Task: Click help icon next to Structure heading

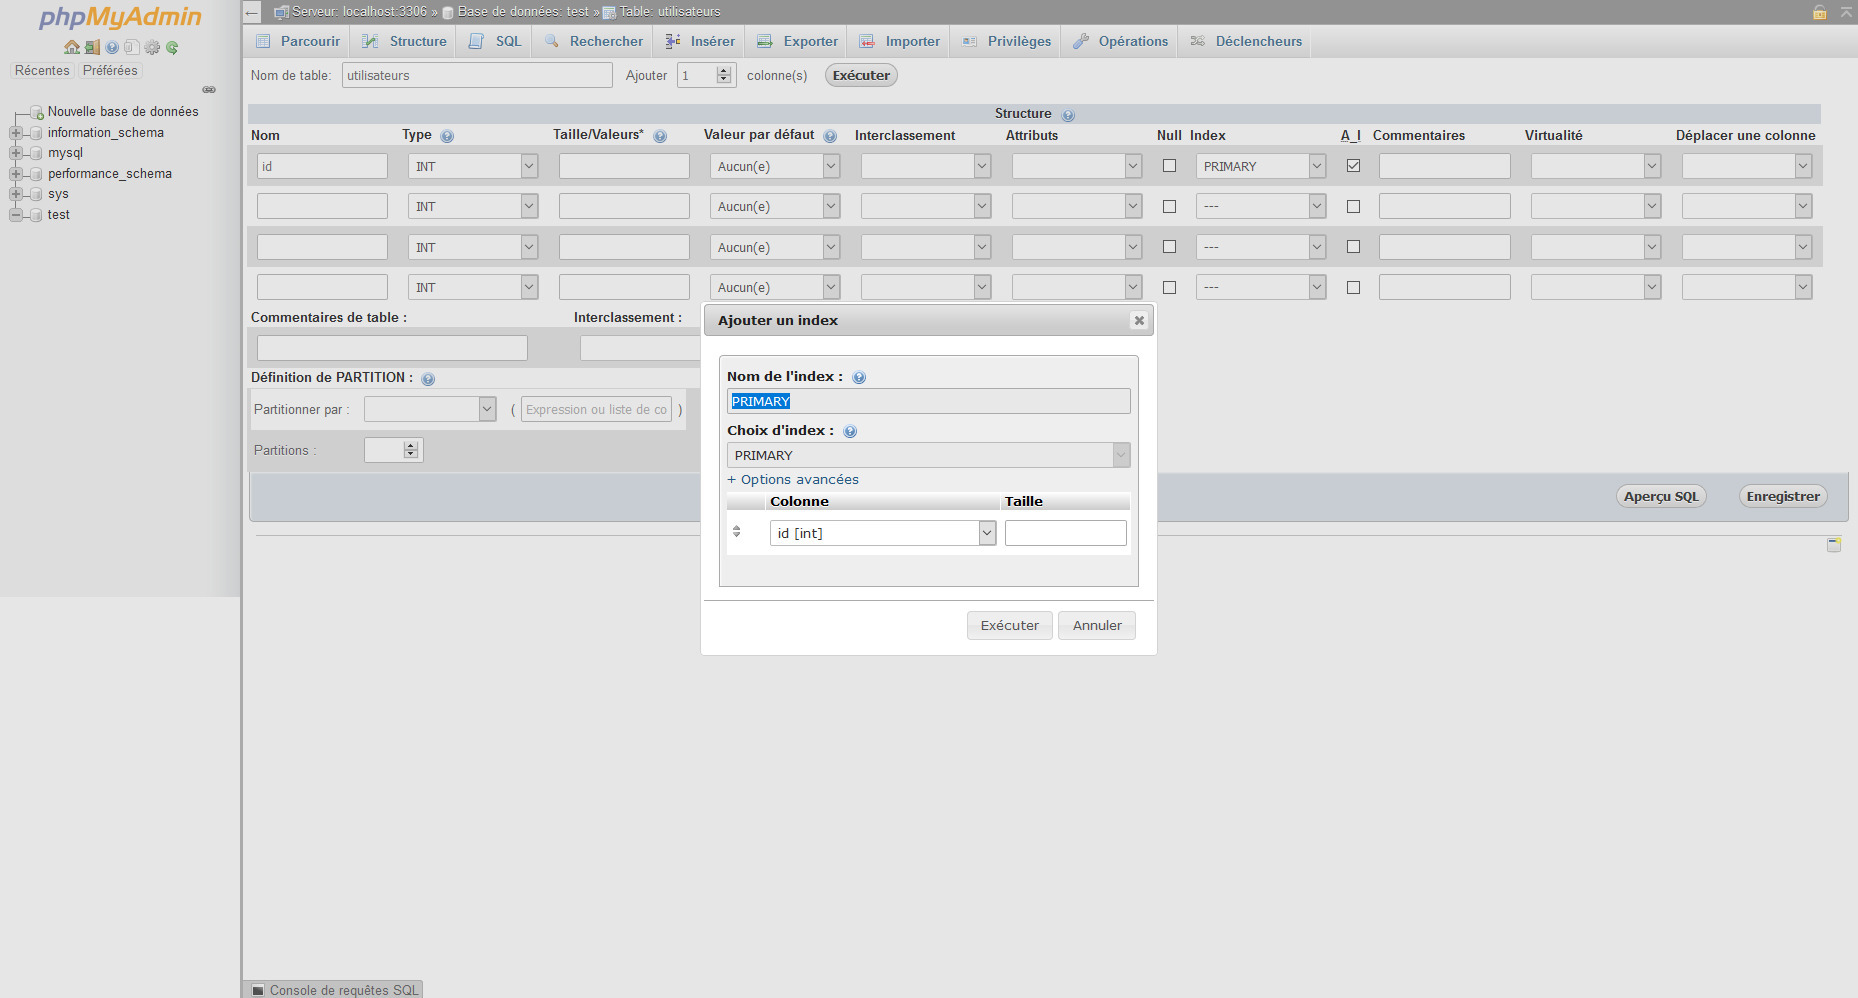Action: click(x=1068, y=115)
